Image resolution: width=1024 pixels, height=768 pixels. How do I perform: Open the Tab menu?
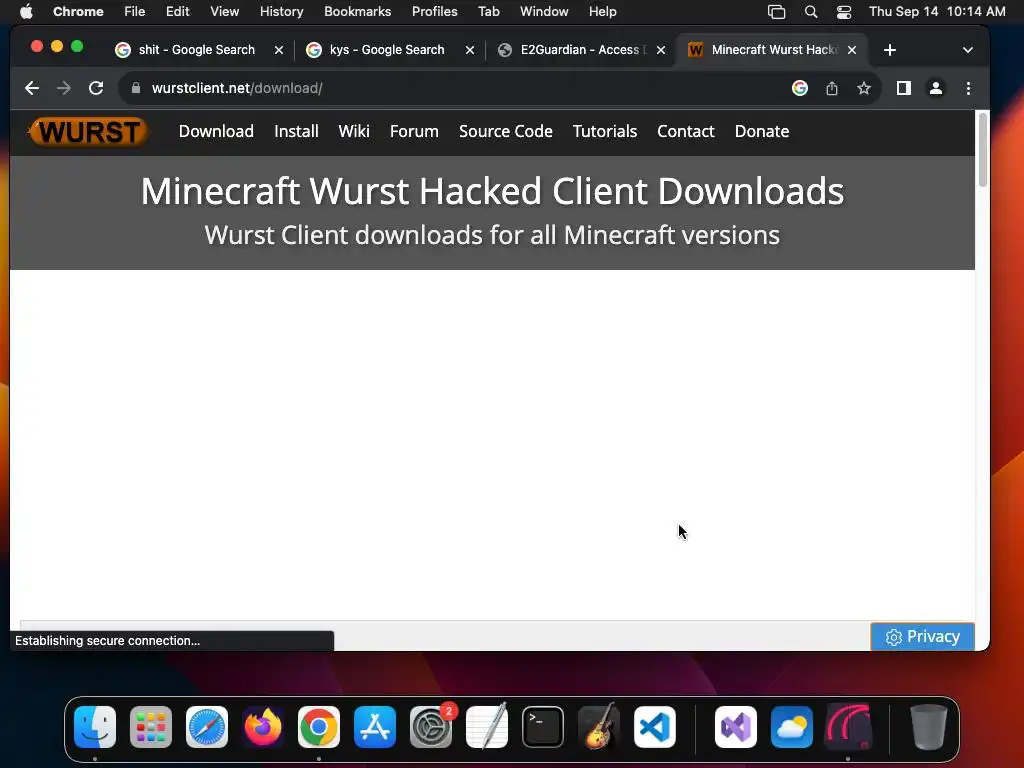pos(488,12)
